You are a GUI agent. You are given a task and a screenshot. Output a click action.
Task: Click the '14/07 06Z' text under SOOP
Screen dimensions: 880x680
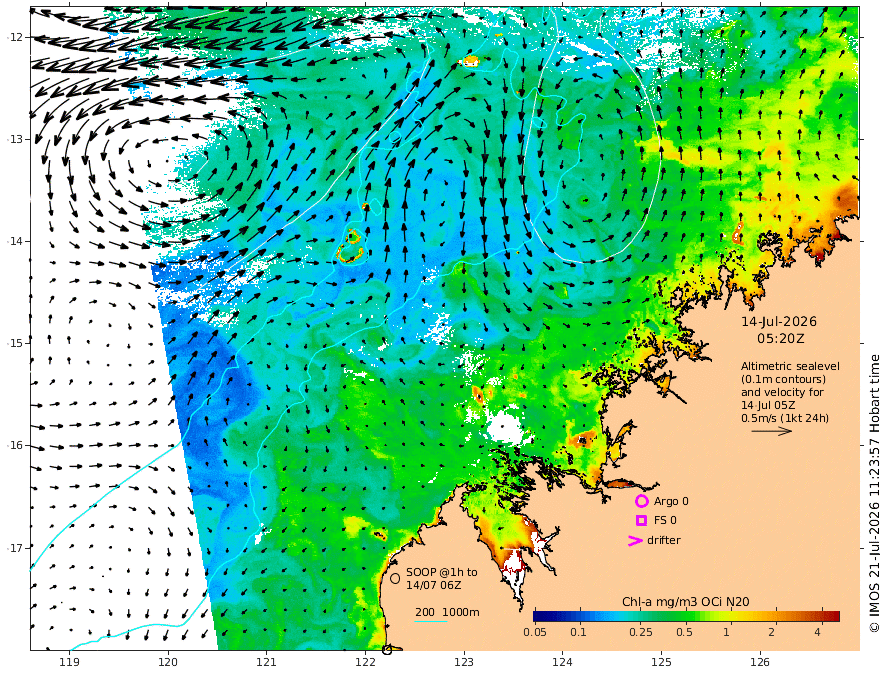(x=434, y=585)
